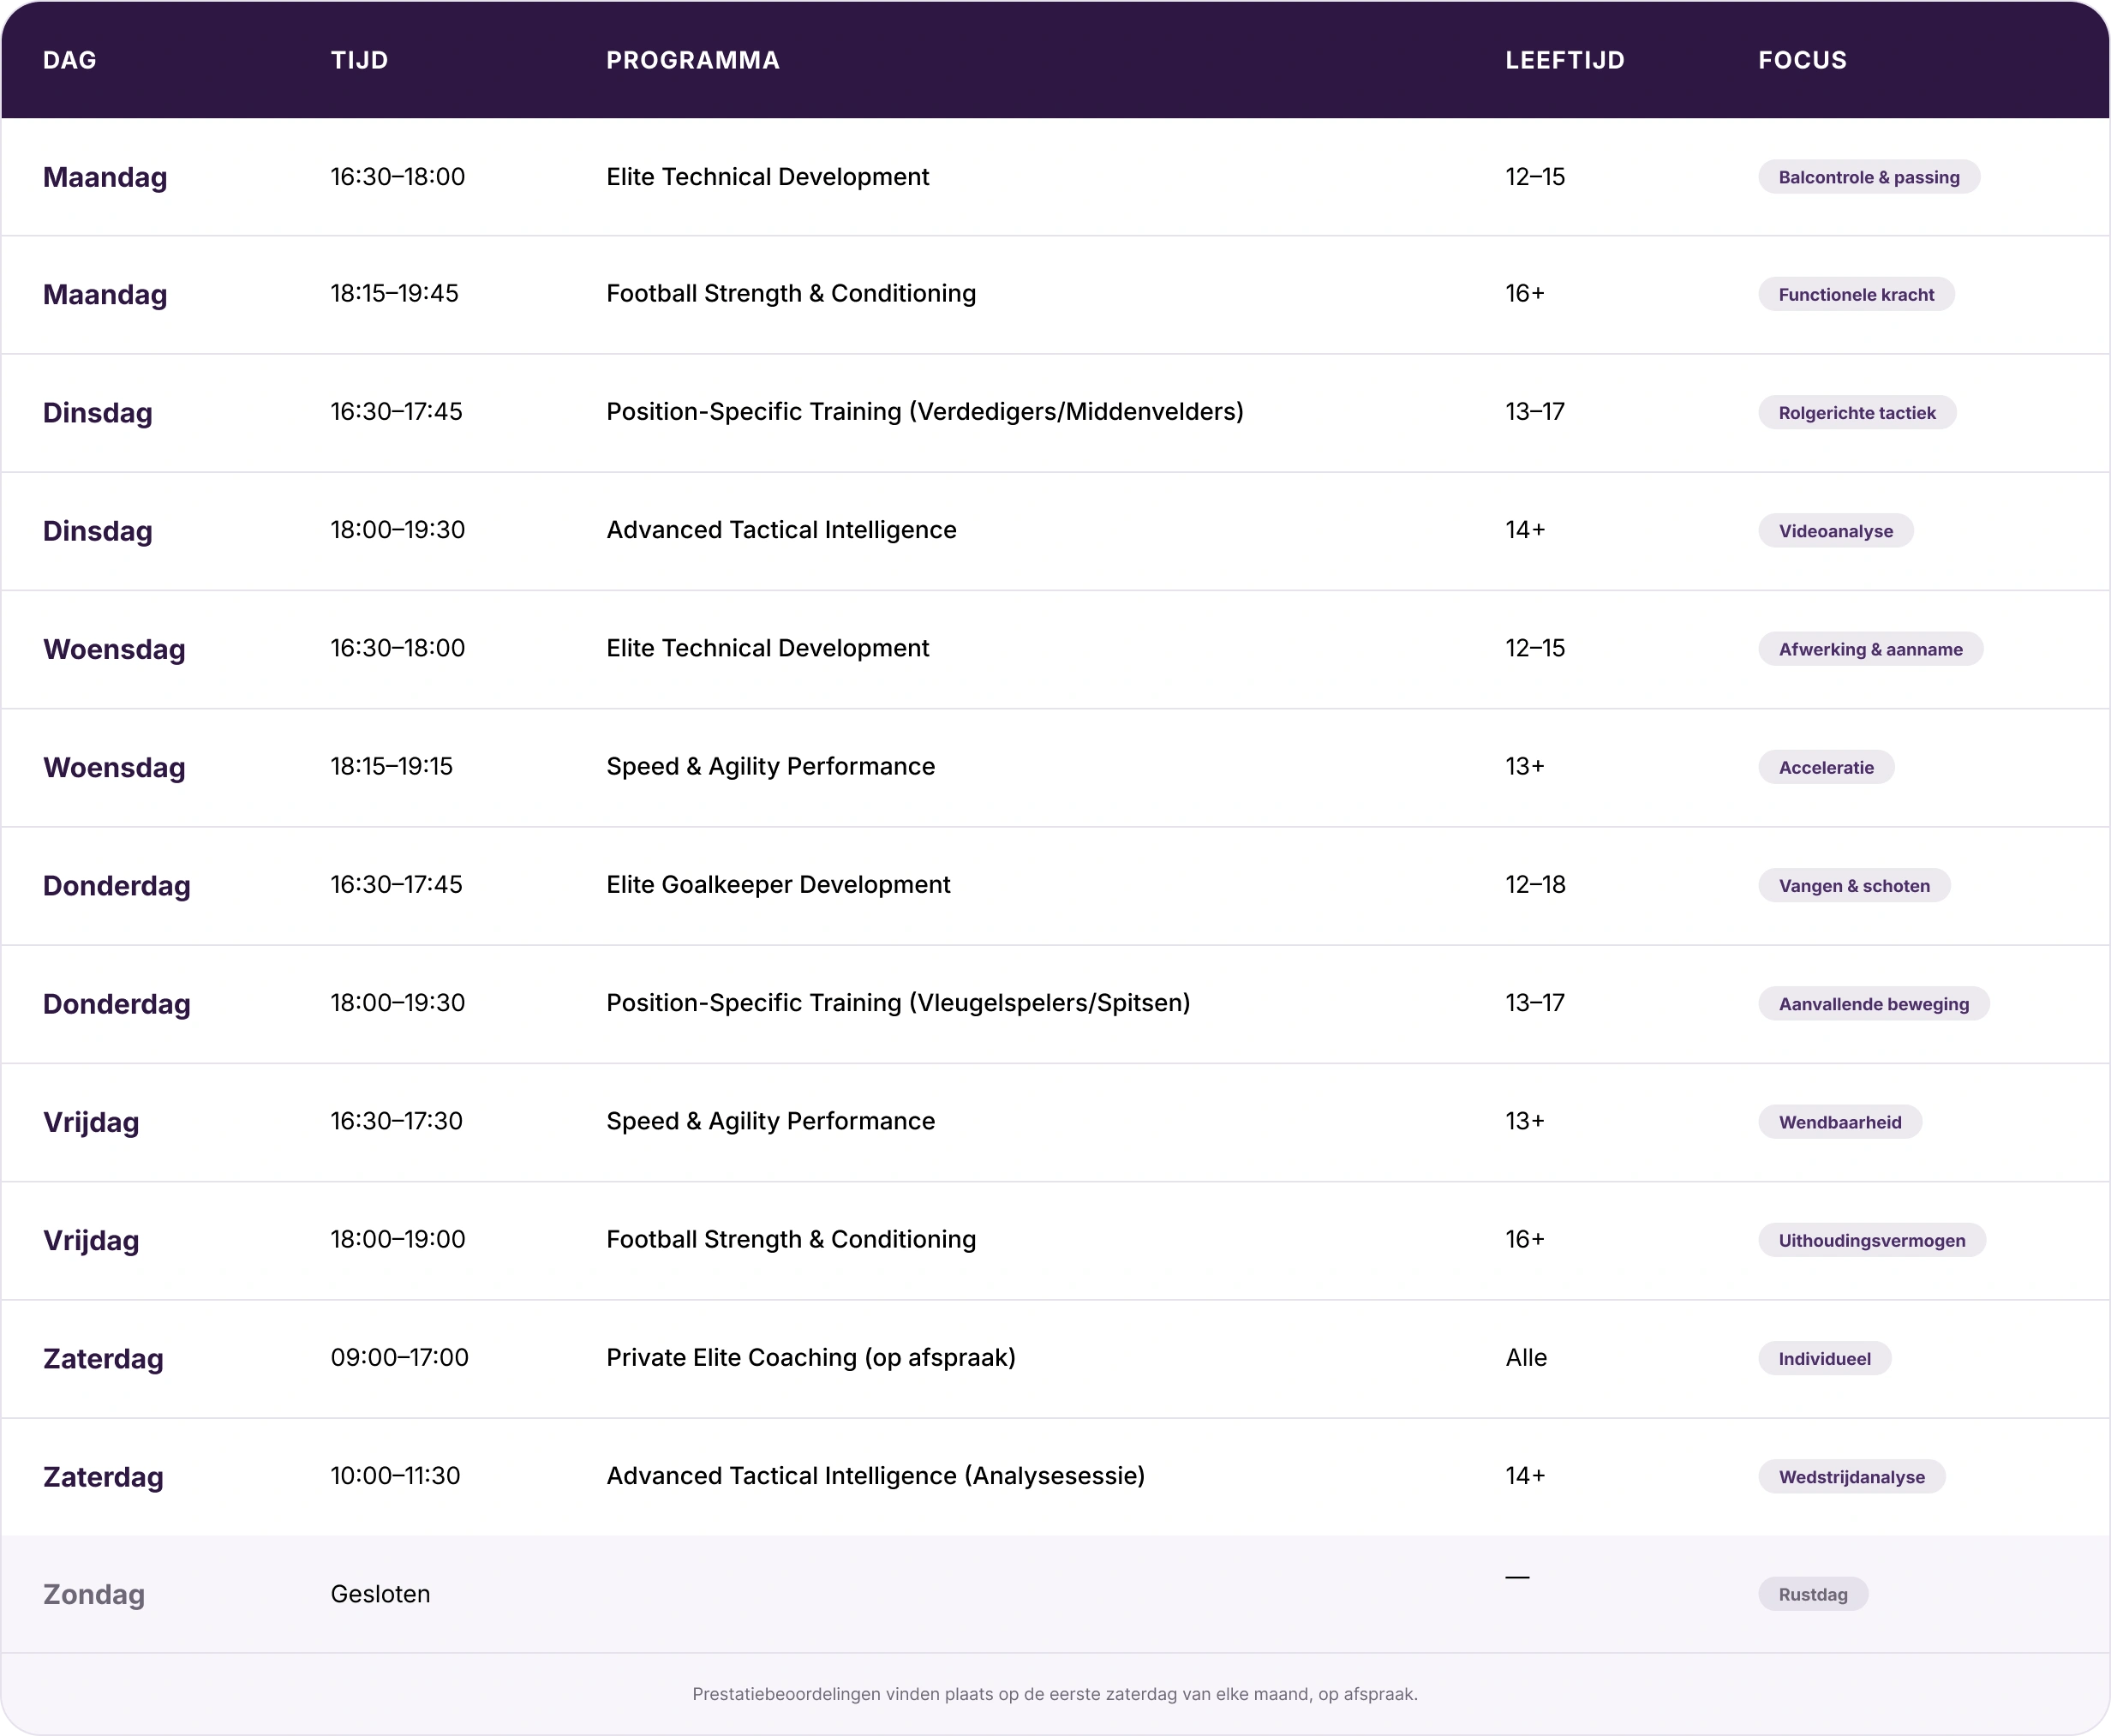This screenshot has height=1736, width=2111.
Task: Choose the Acceleratie focus tag
Action: click(x=1826, y=767)
